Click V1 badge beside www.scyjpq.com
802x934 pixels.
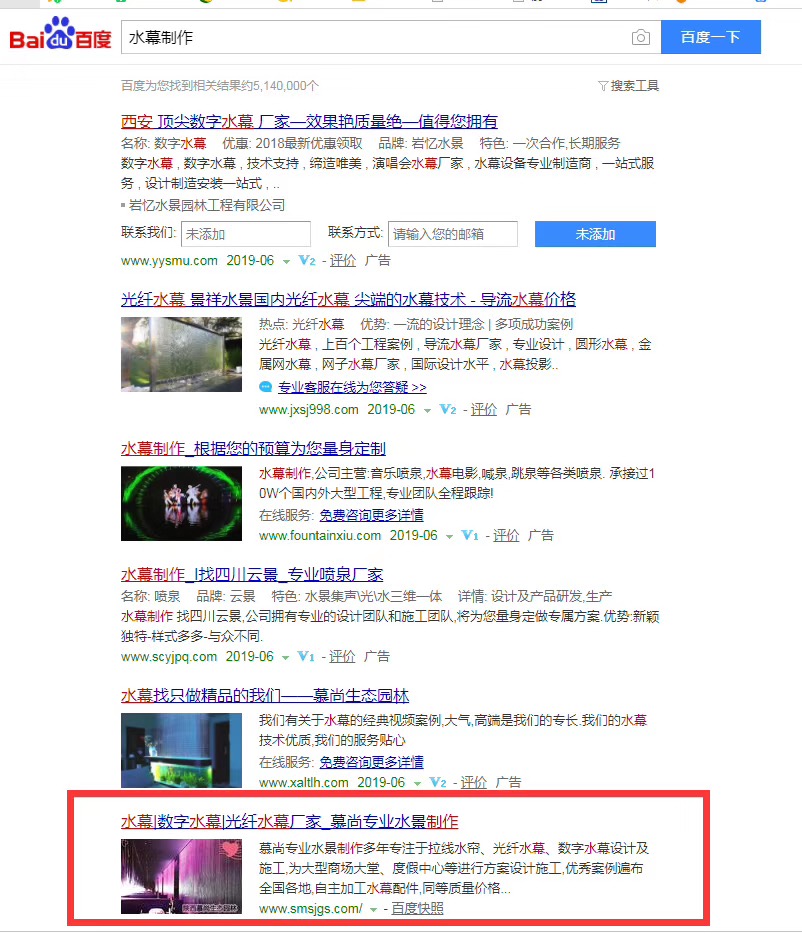point(306,657)
